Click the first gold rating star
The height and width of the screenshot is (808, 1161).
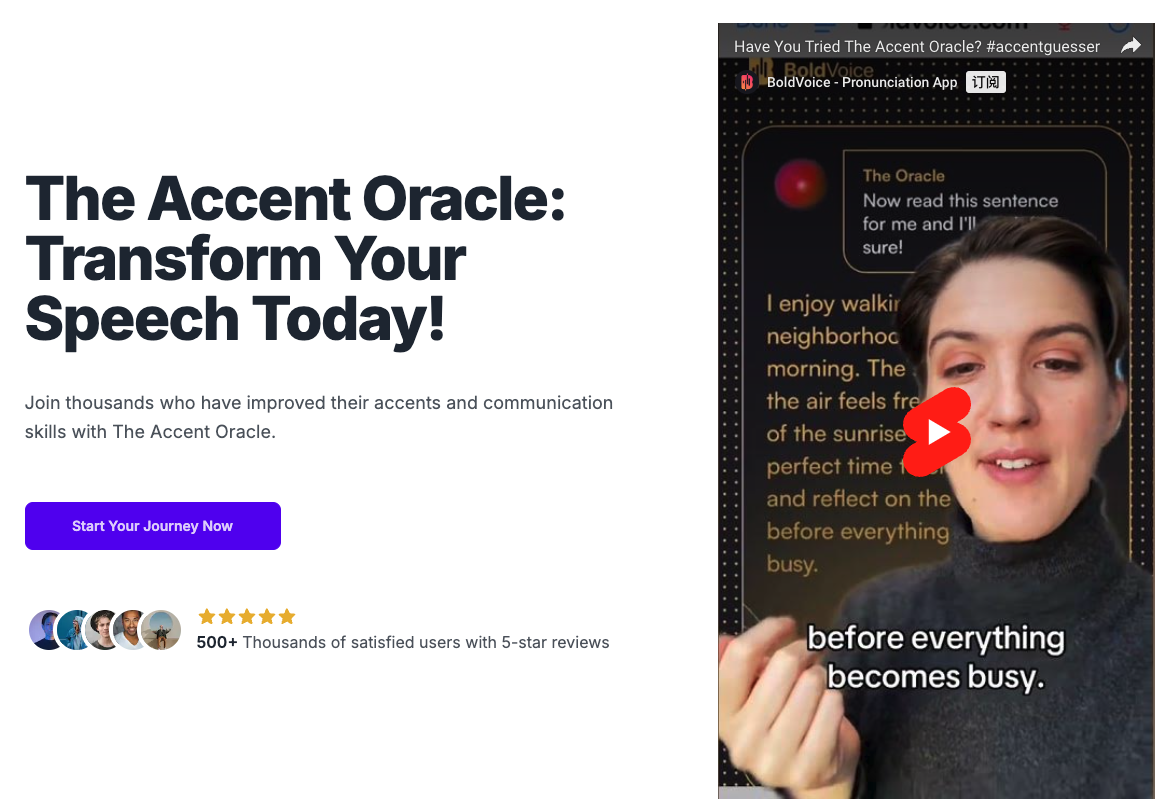click(x=207, y=616)
